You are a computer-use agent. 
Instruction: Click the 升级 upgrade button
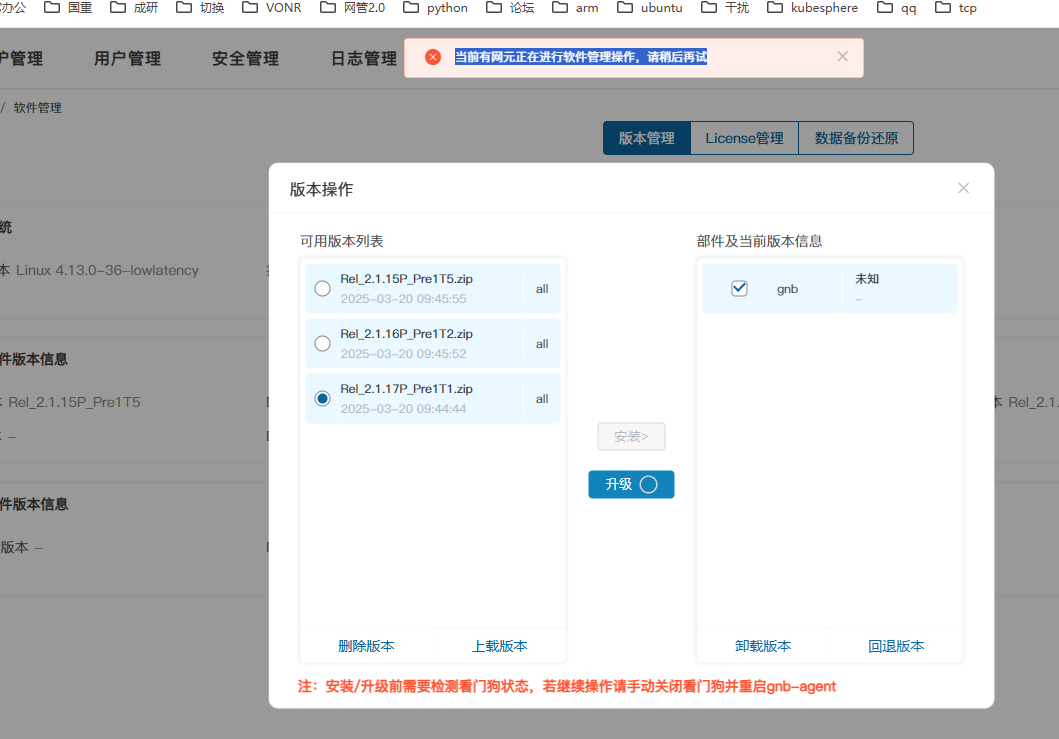[x=631, y=484]
